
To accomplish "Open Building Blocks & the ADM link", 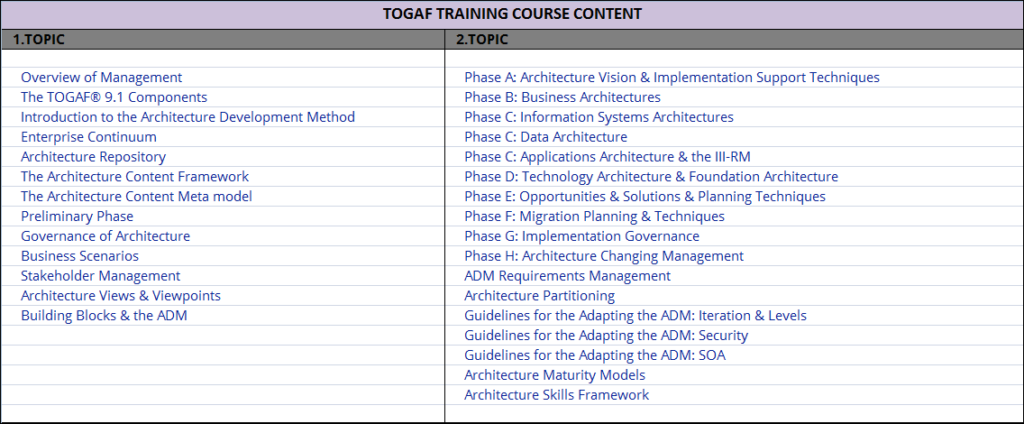I will pyautogui.click(x=104, y=316).
